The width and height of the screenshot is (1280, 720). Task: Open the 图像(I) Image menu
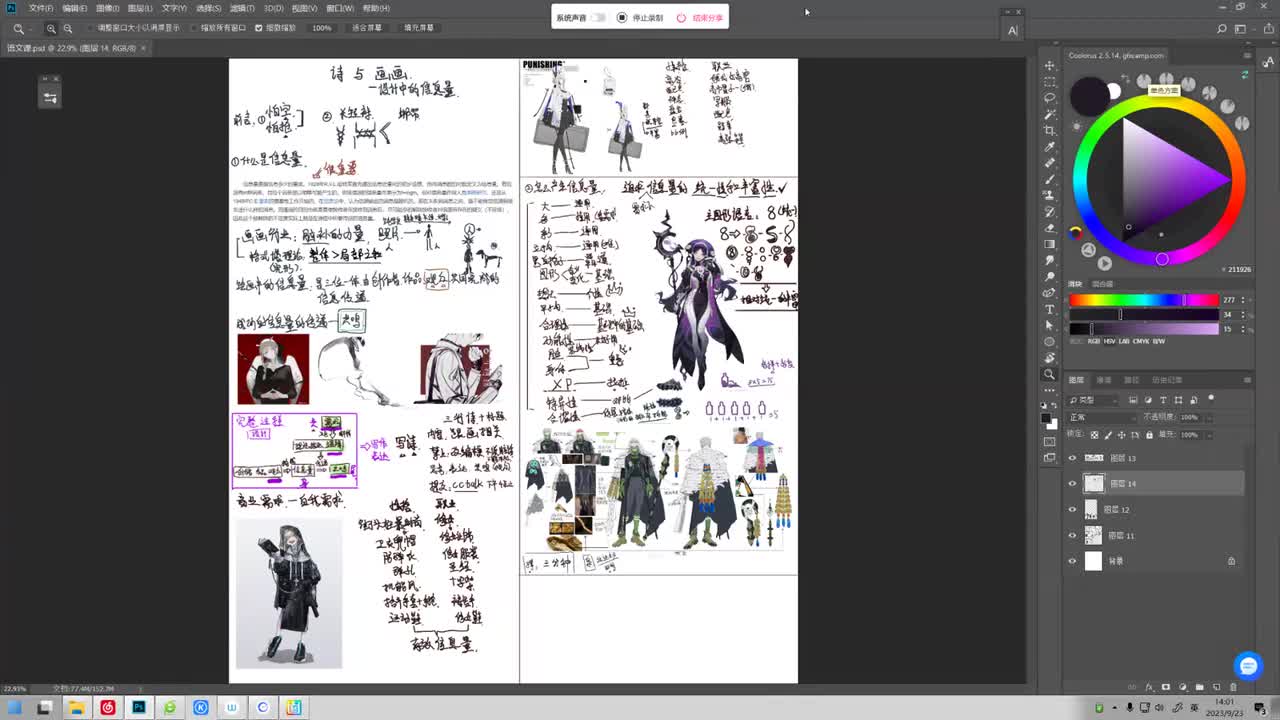click(x=107, y=8)
